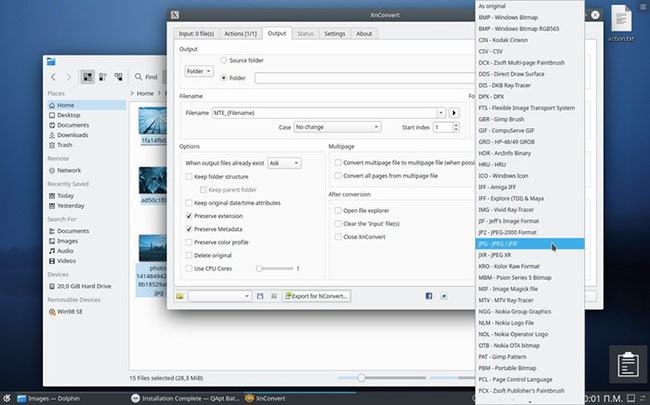Click the load script folder icon in XnConvert
The image size is (650, 405).
click(180, 296)
